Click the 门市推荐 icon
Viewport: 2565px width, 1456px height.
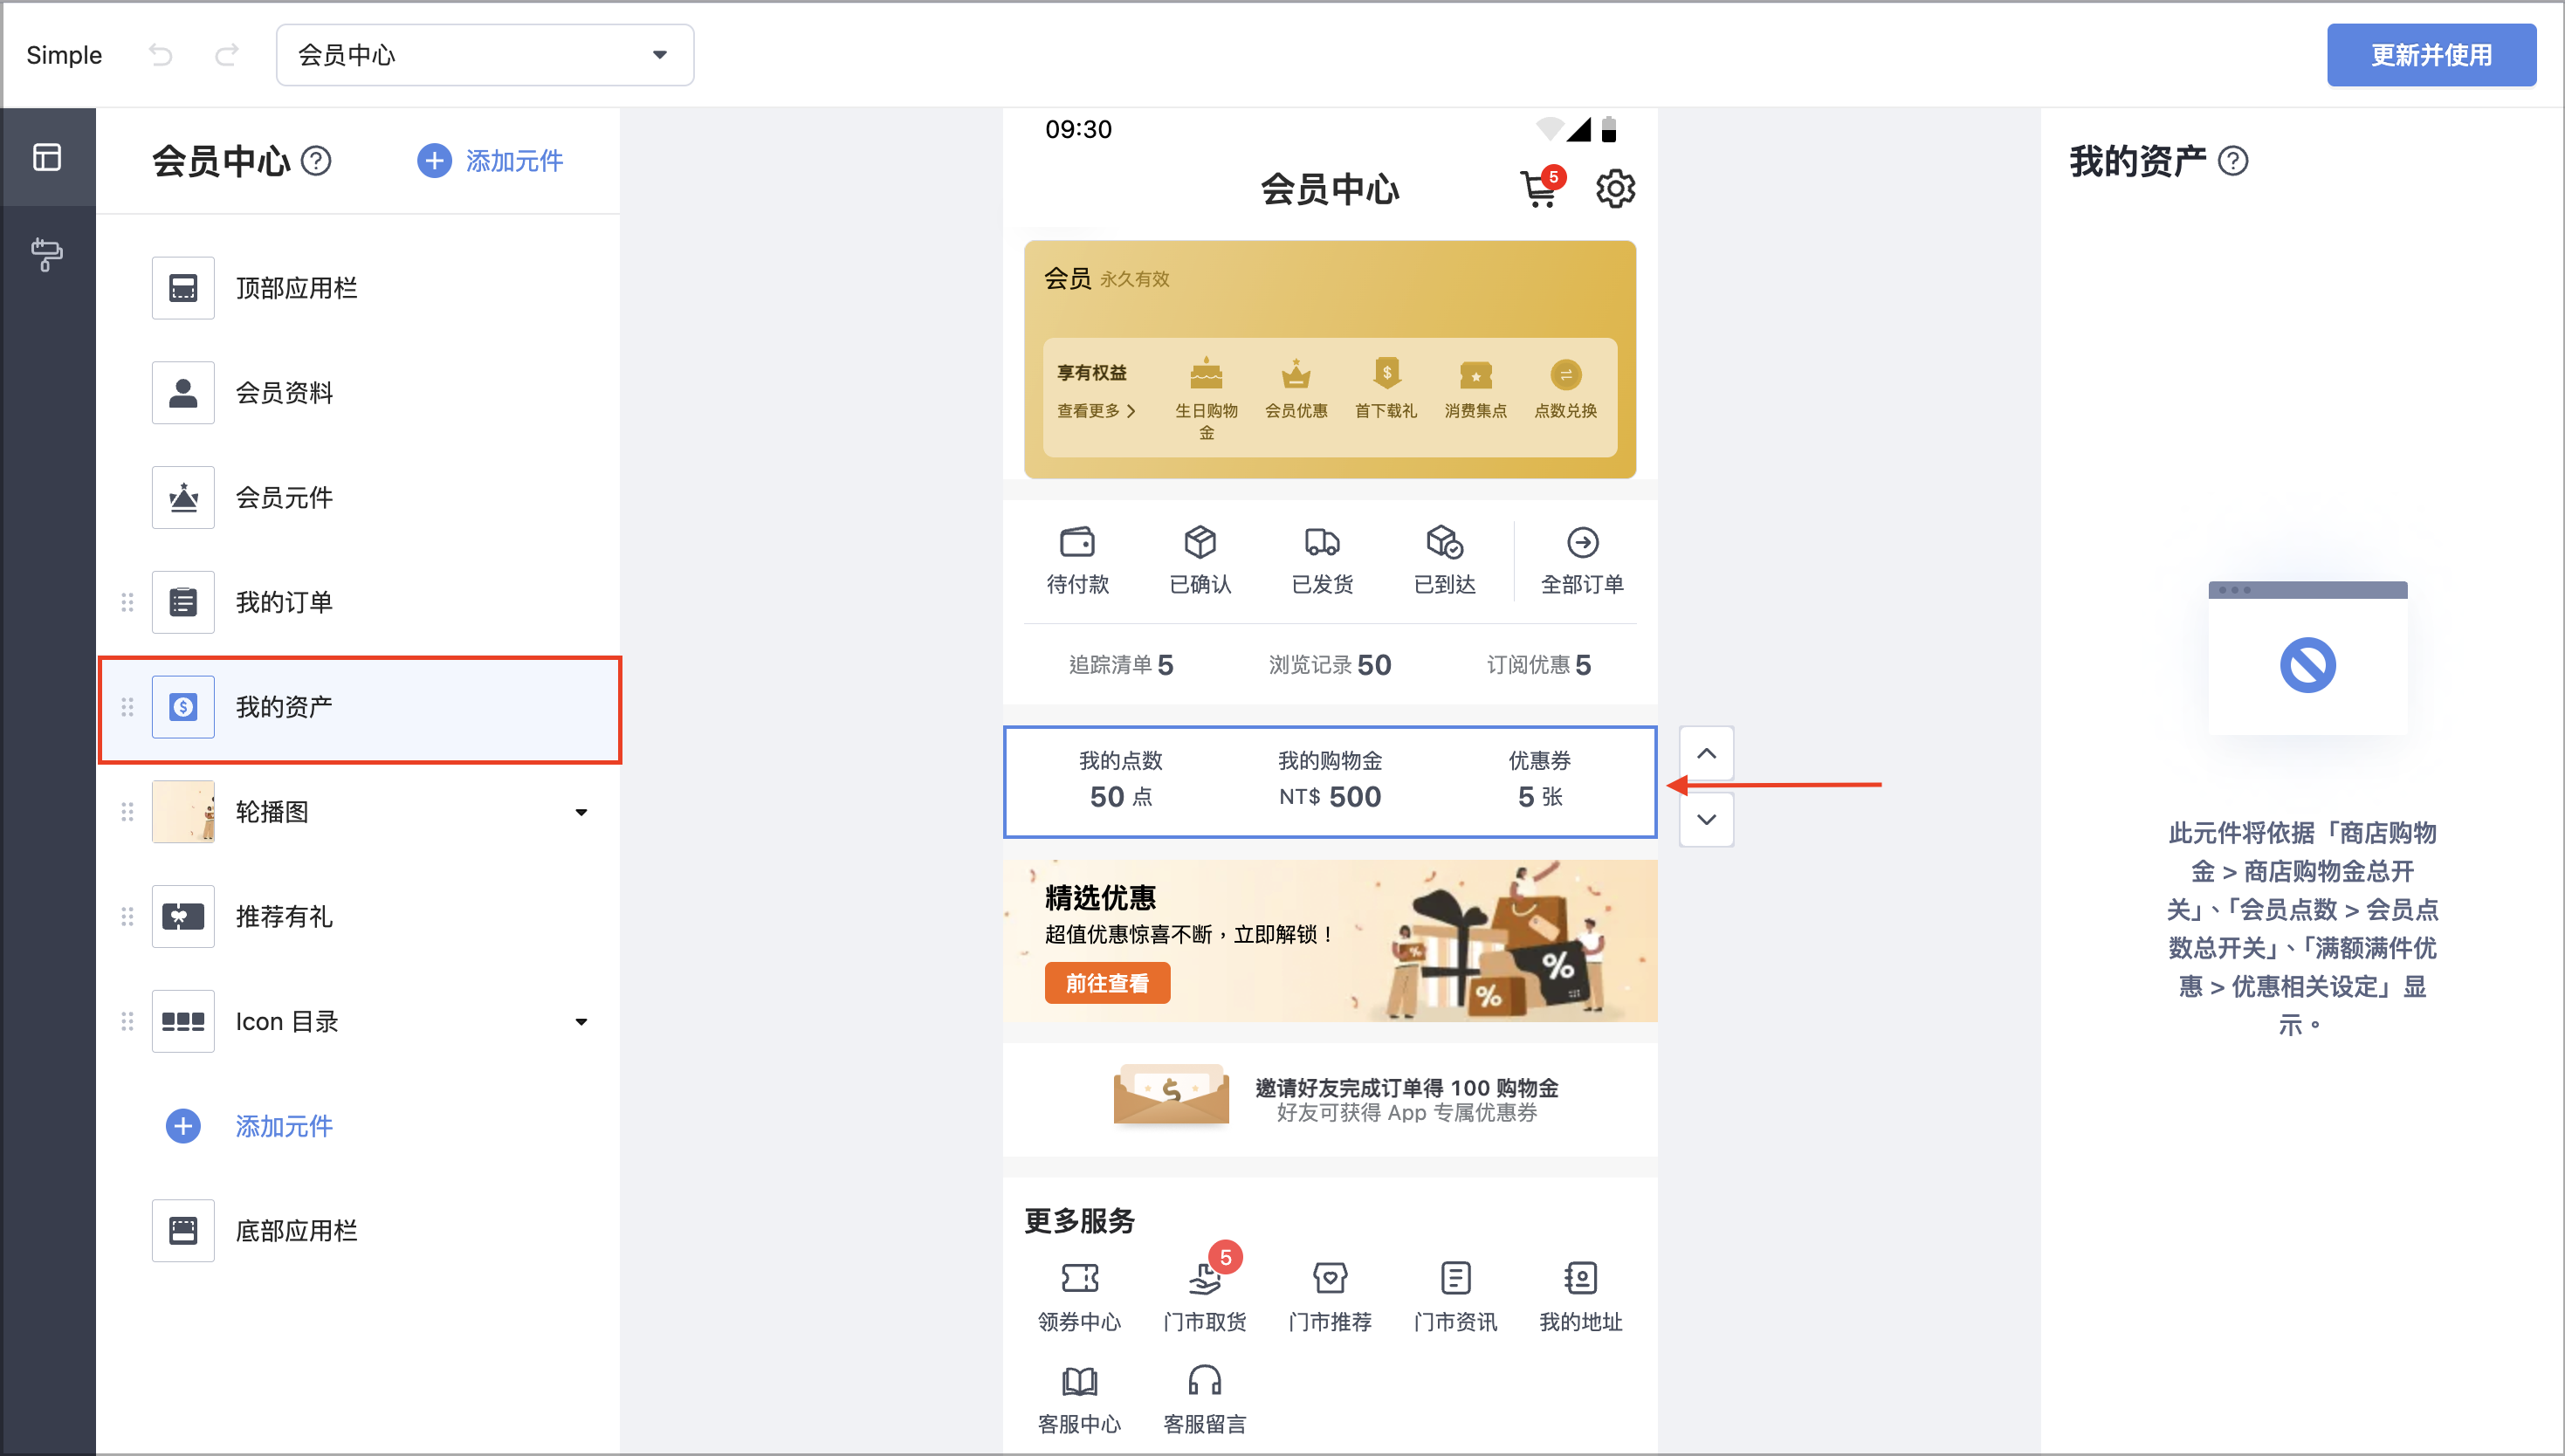pos(1330,1278)
